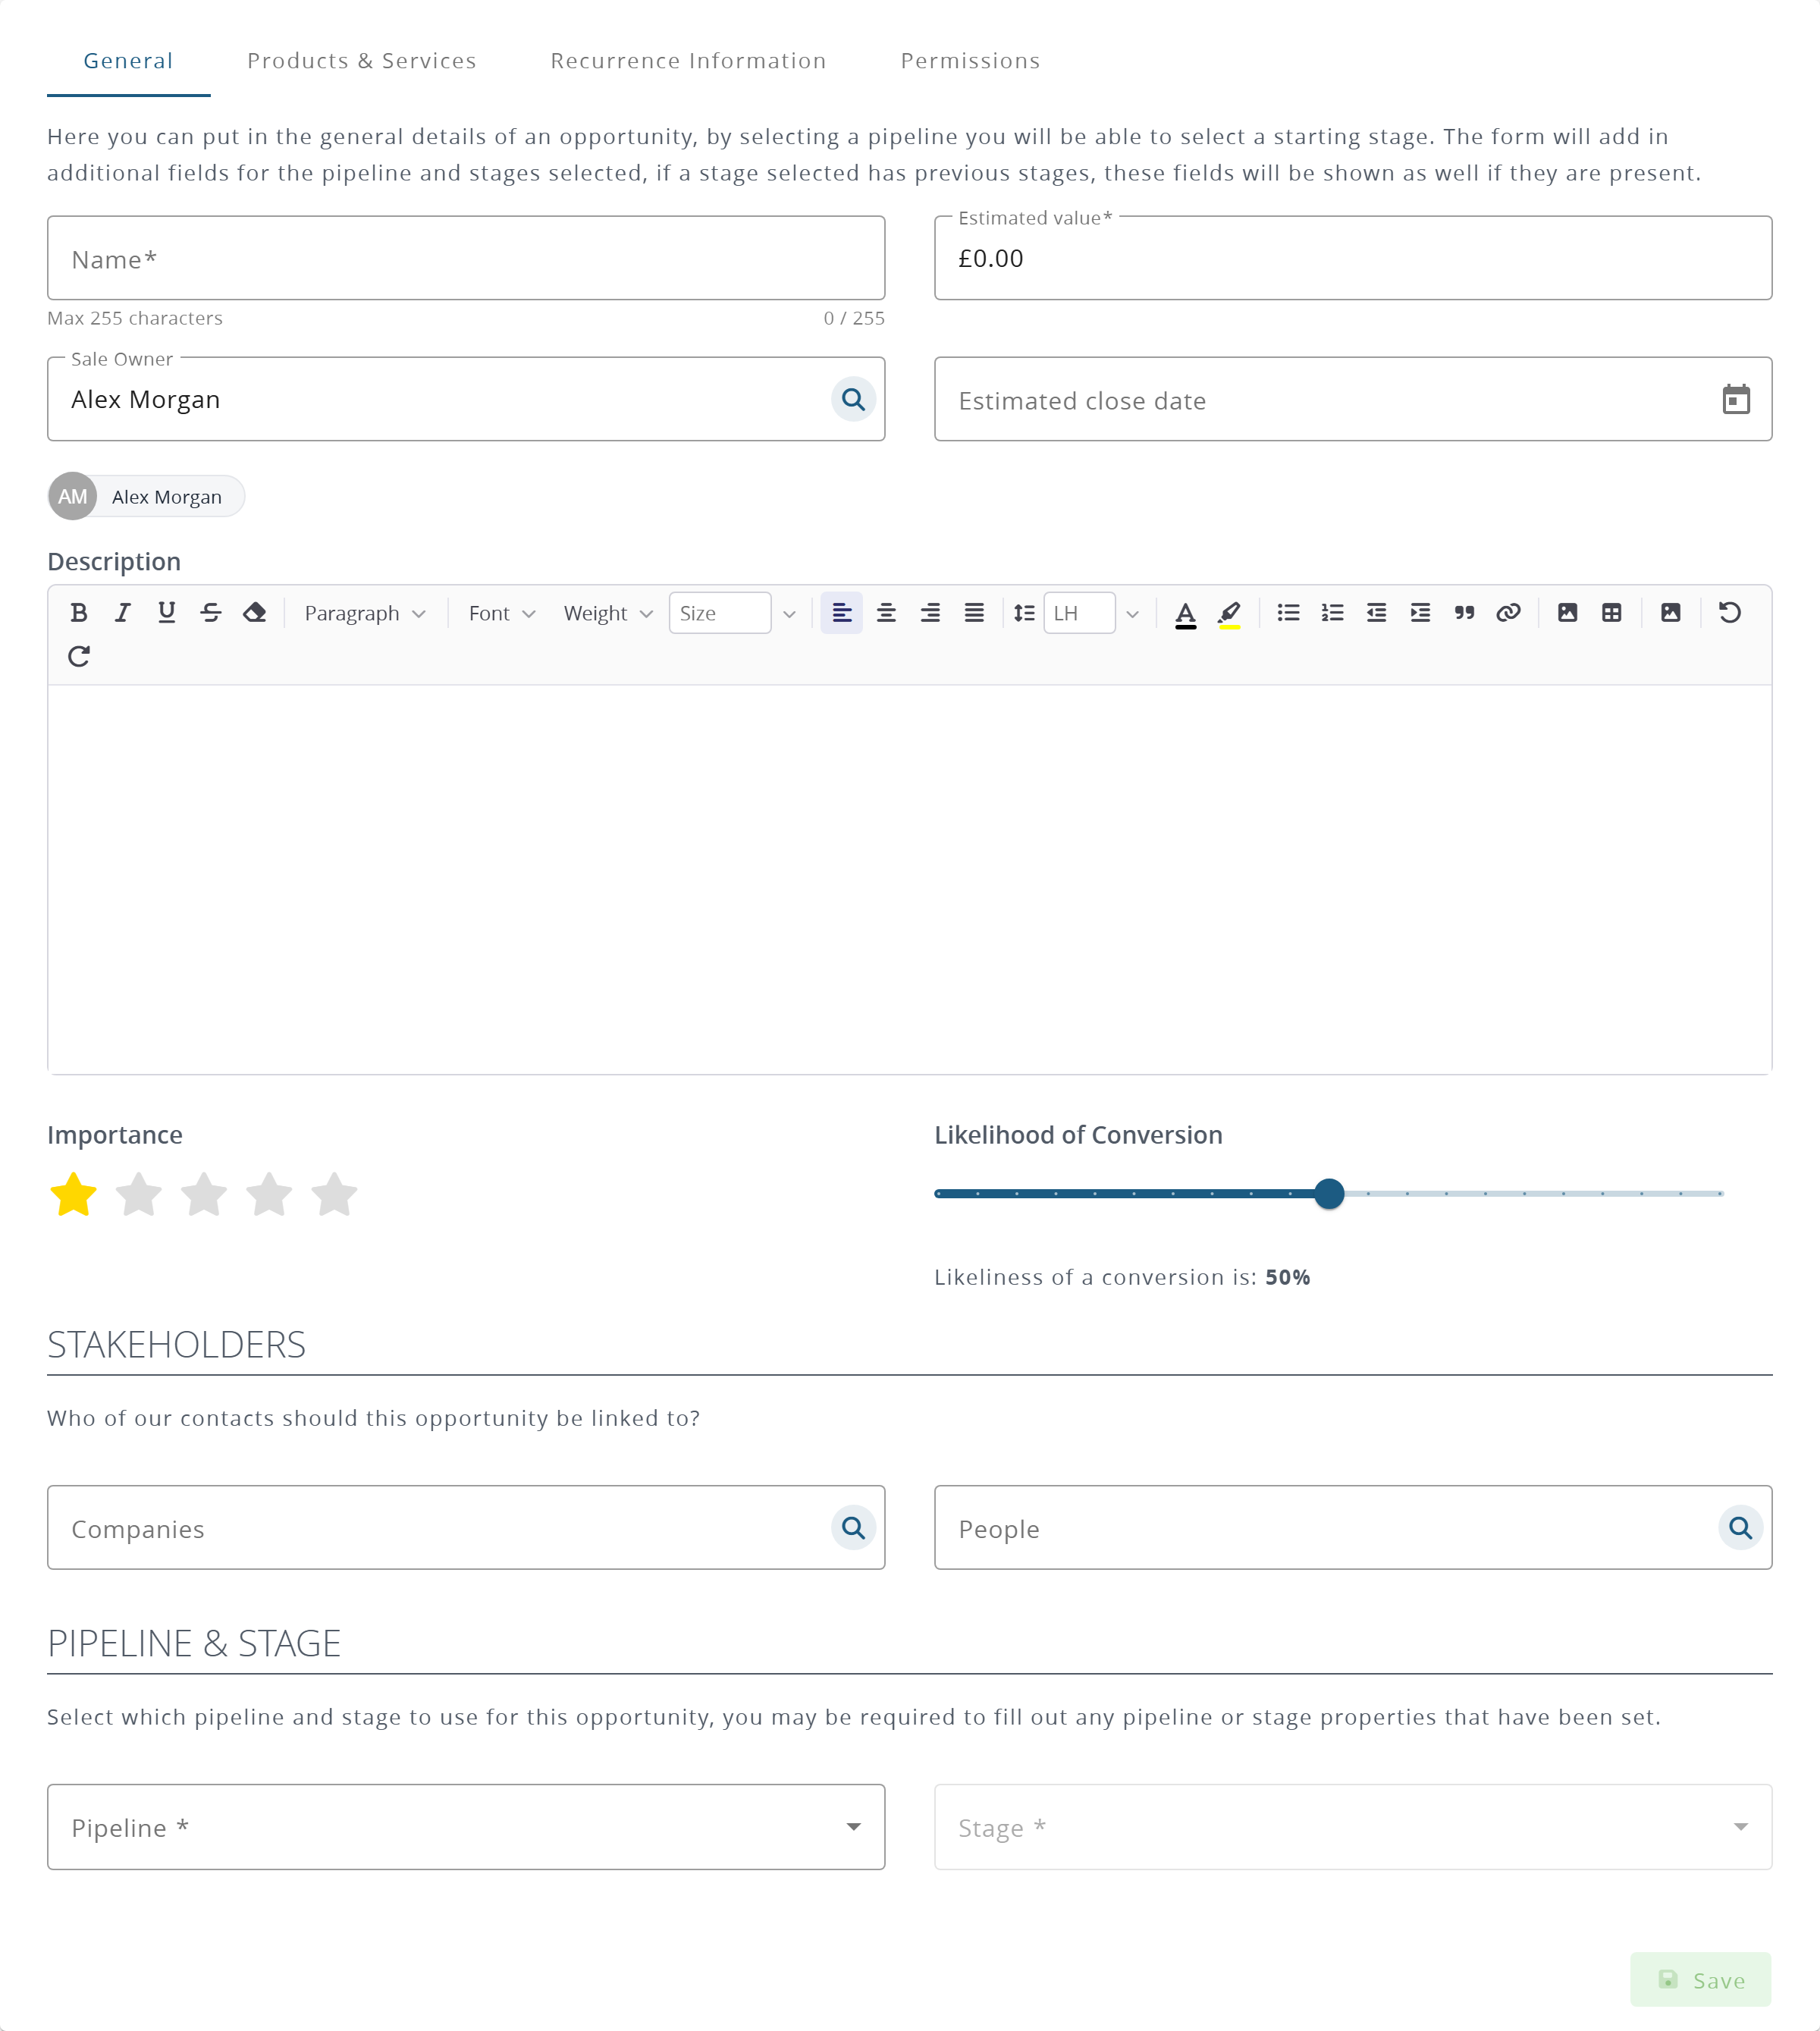This screenshot has width=1820, height=2031.
Task: Open the Font dropdown
Action: coord(502,613)
